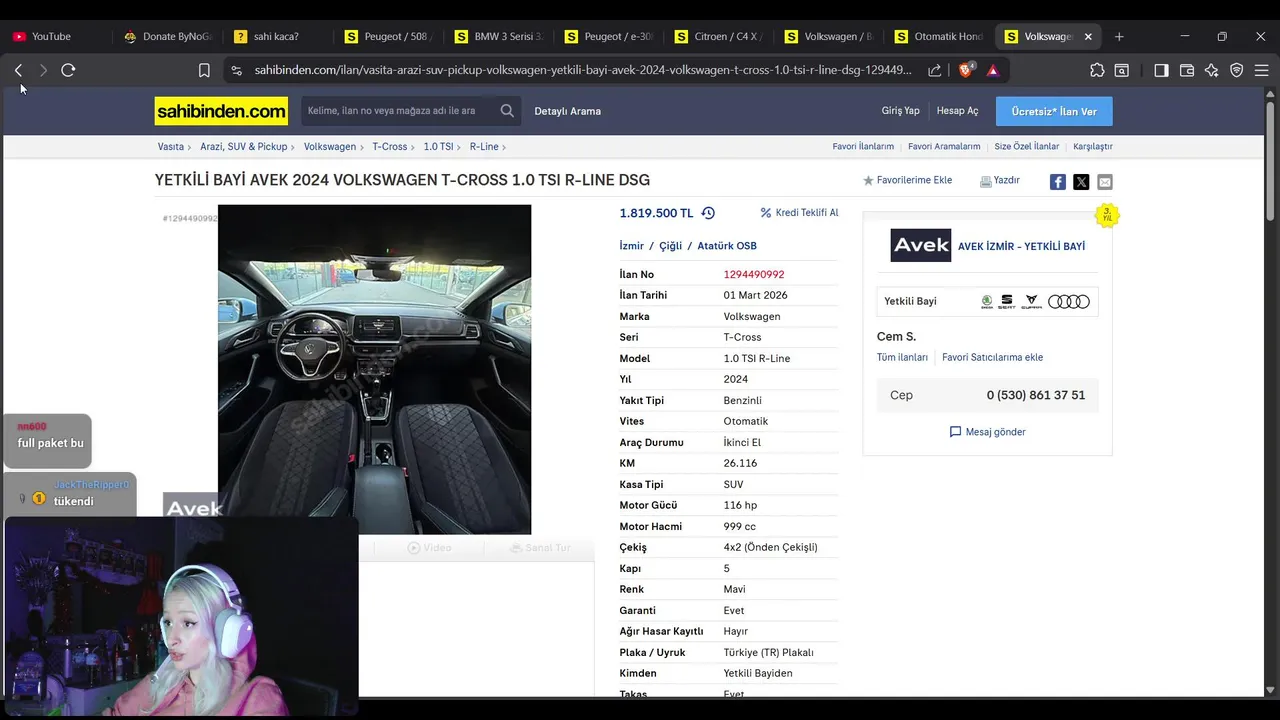1280x720 pixels.
Task: Open the browser extensions puzzle icon
Action: [1097, 70]
